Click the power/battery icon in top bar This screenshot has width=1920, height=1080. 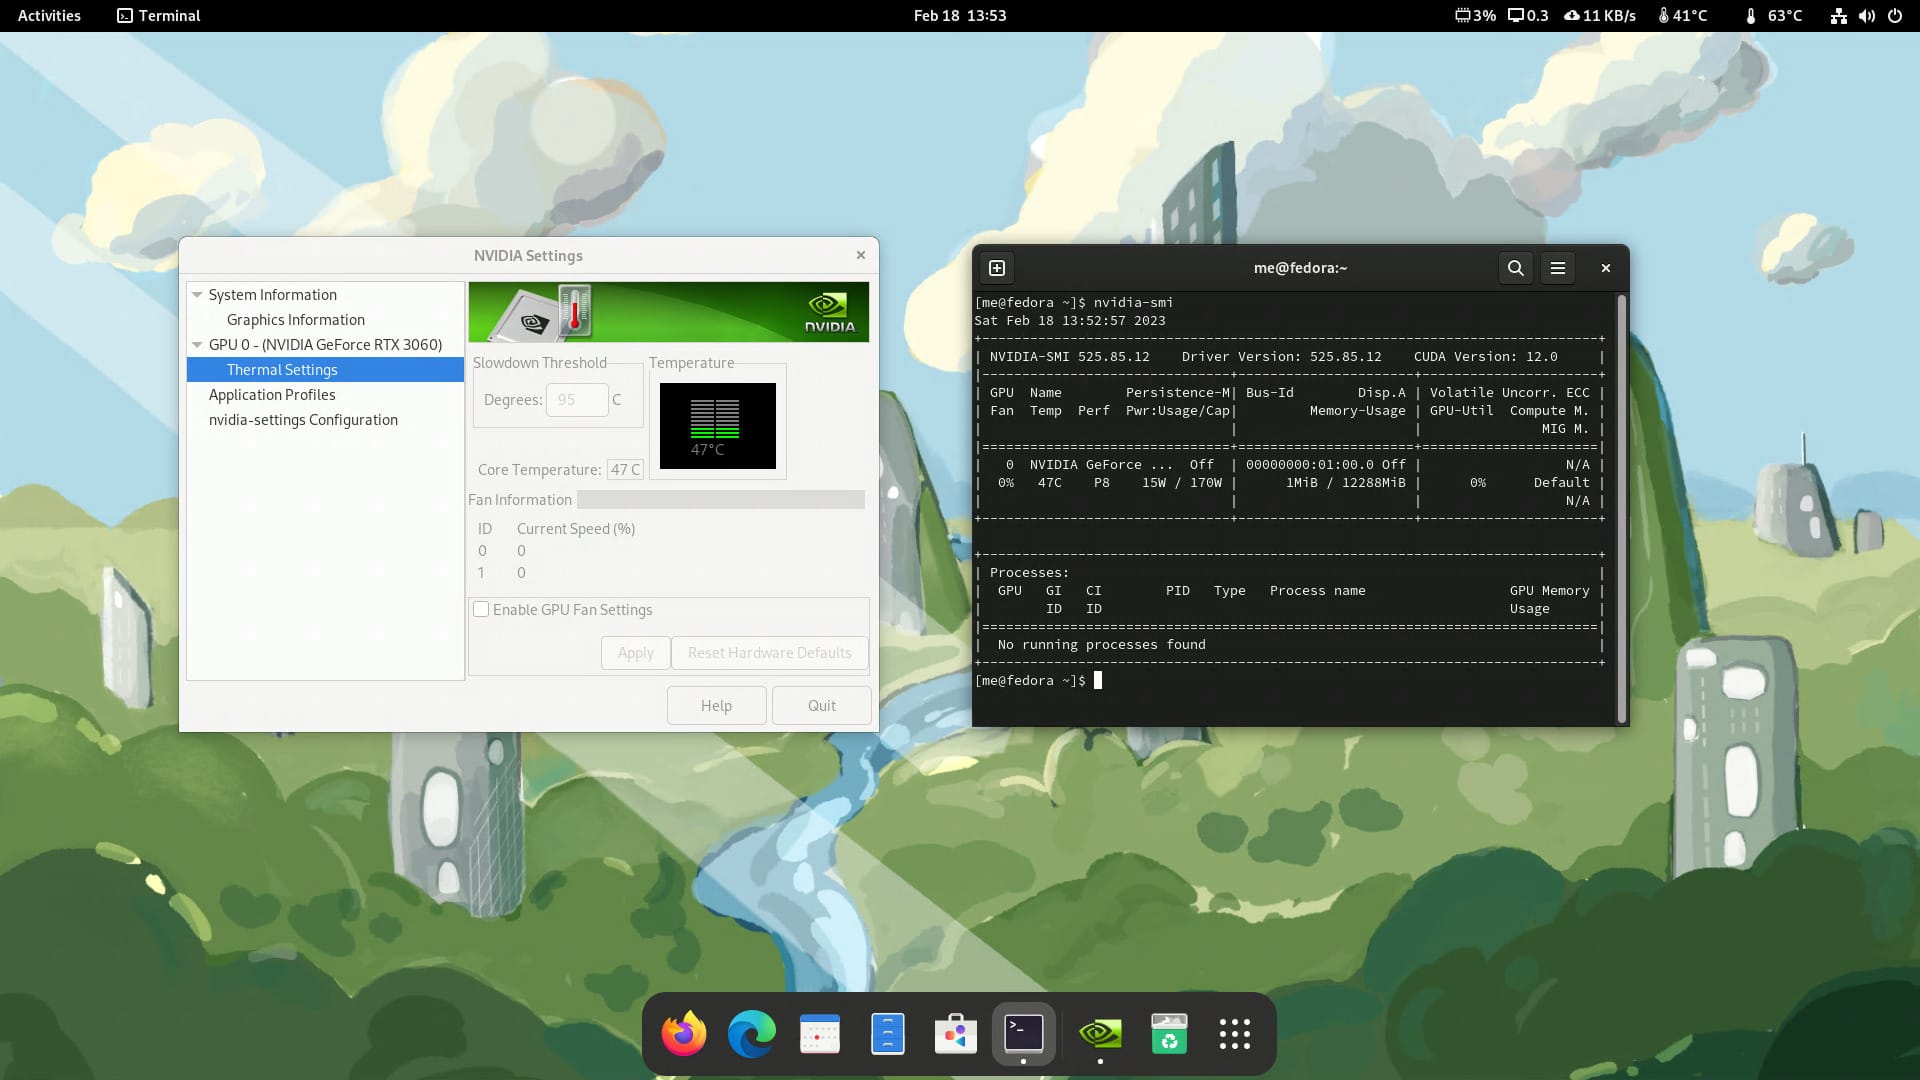pyautogui.click(x=1894, y=15)
